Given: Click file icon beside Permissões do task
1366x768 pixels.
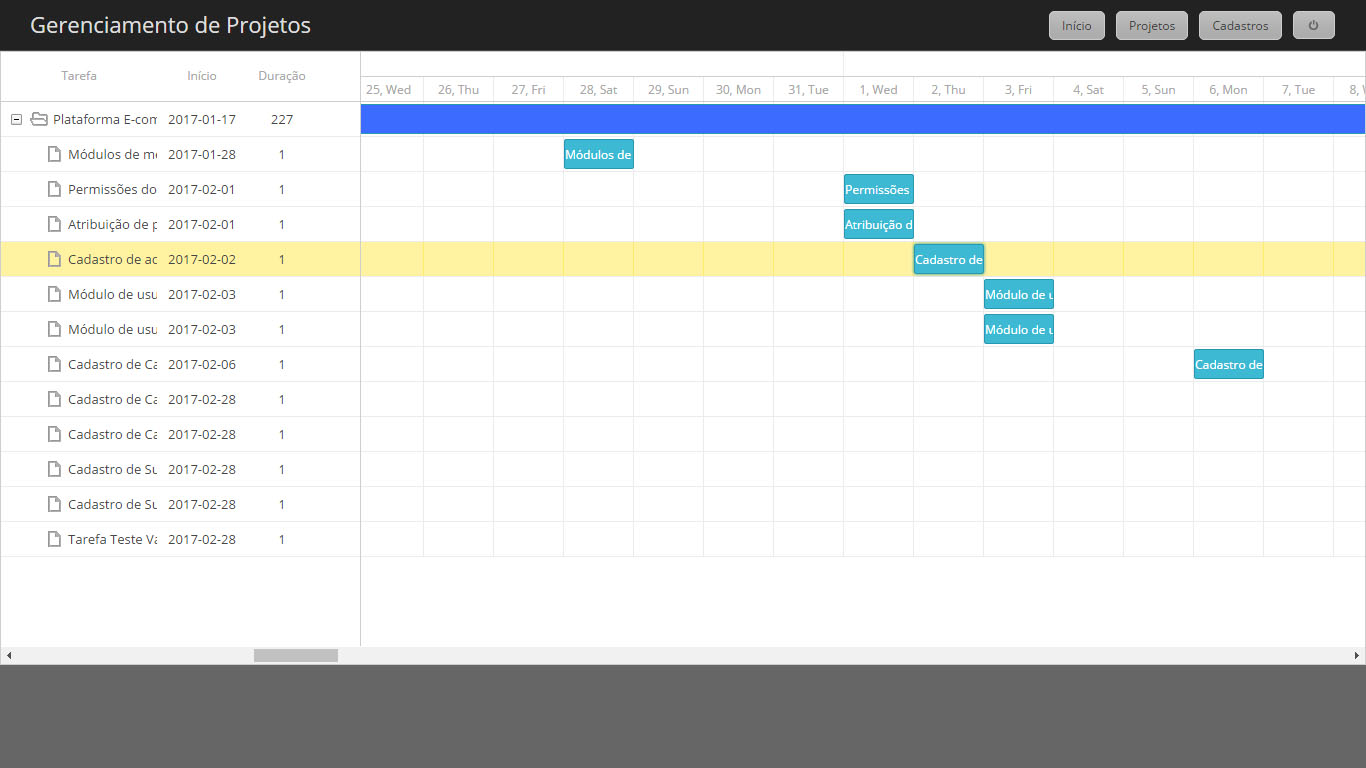Looking at the screenshot, I should [55, 190].
